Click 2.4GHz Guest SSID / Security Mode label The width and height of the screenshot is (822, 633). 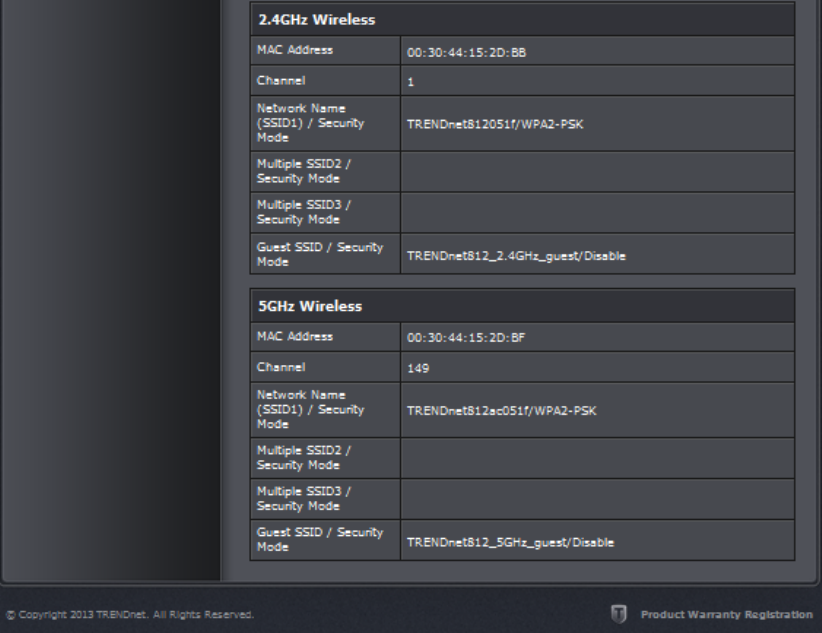pyautogui.click(x=320, y=254)
